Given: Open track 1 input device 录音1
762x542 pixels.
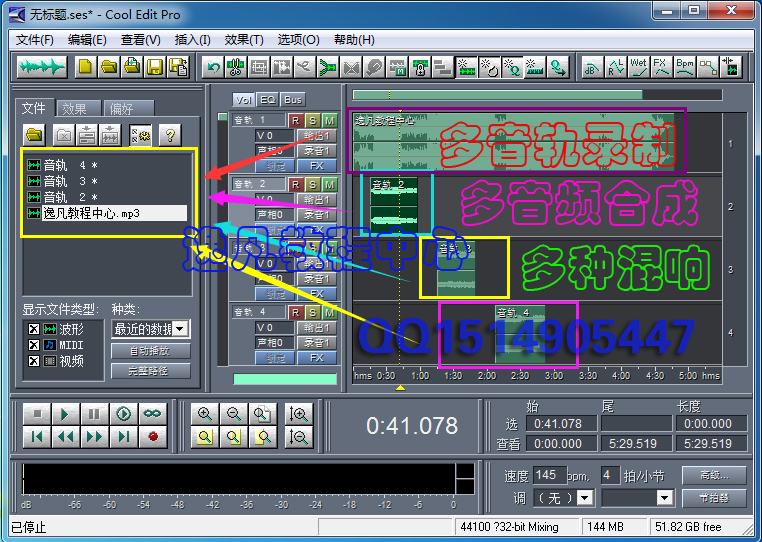Looking at the screenshot, I should coord(317,151).
